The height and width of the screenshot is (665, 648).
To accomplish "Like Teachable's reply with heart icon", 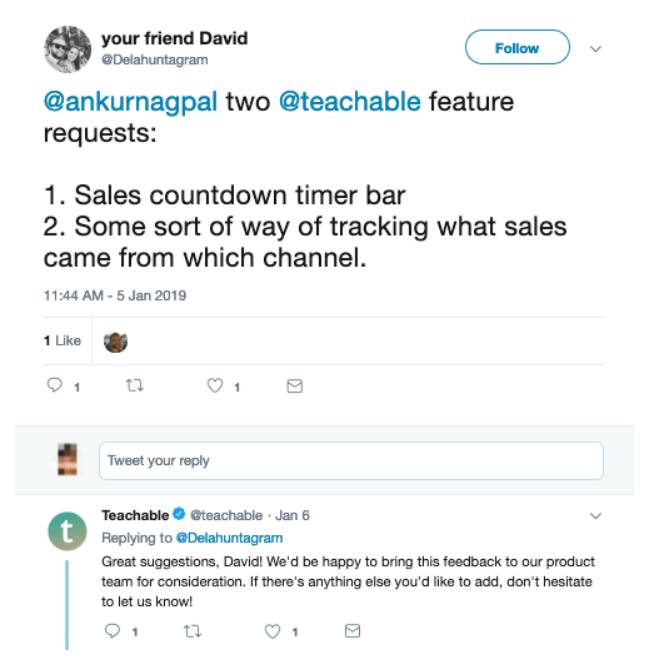I will click(272, 631).
